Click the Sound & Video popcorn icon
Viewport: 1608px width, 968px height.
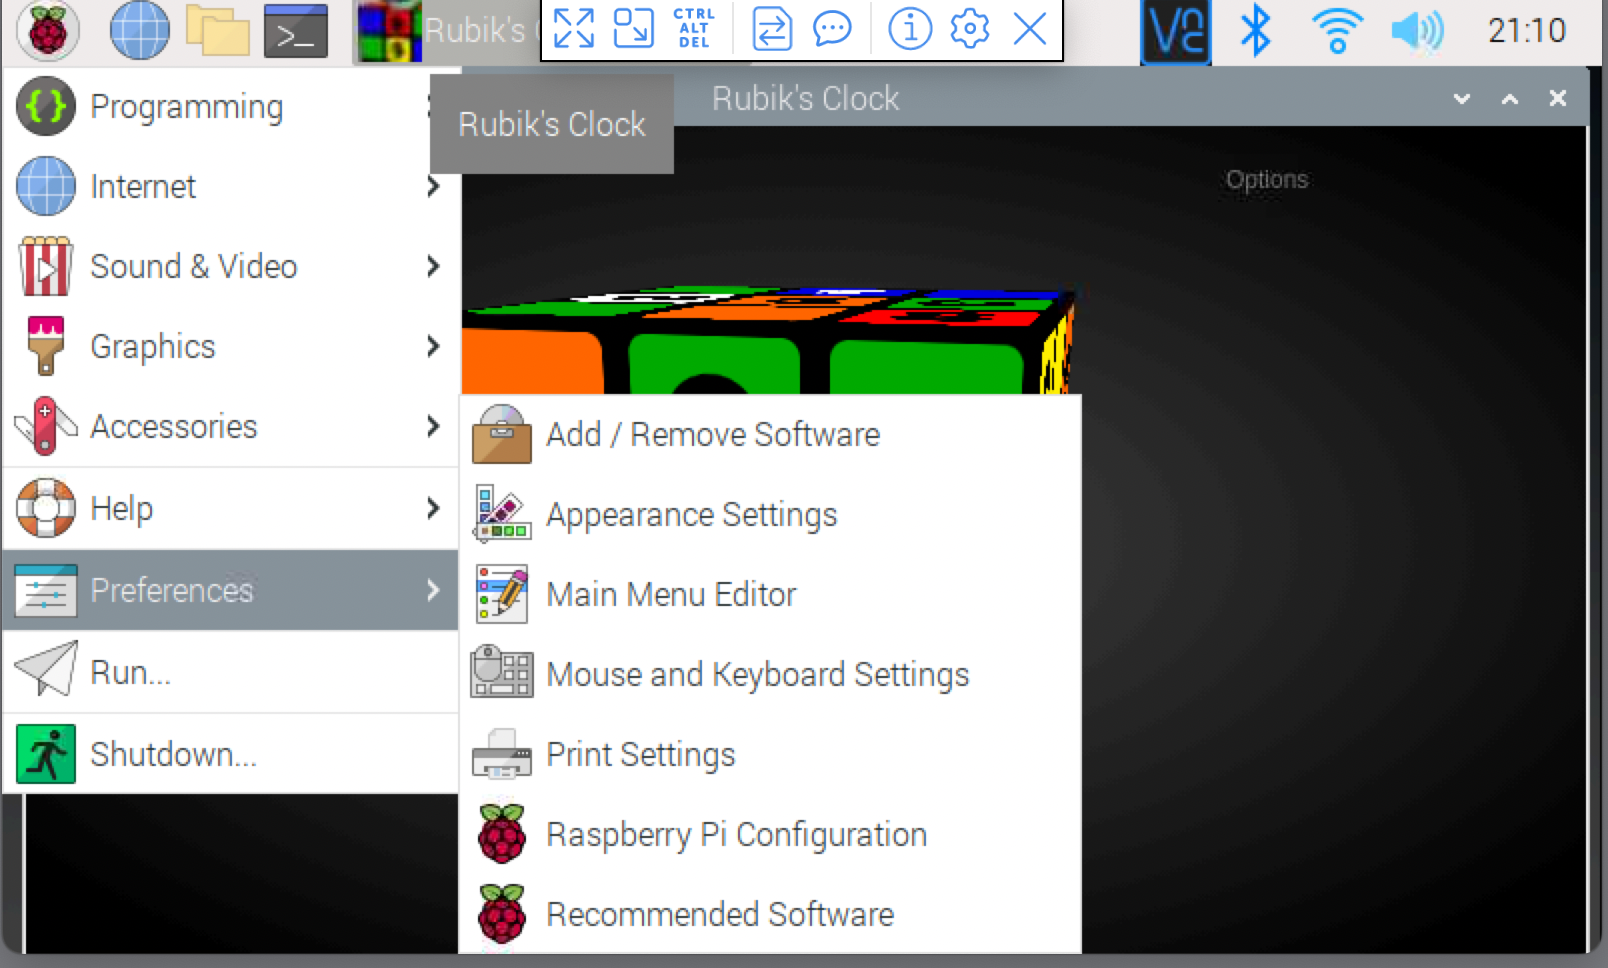pos(46,266)
